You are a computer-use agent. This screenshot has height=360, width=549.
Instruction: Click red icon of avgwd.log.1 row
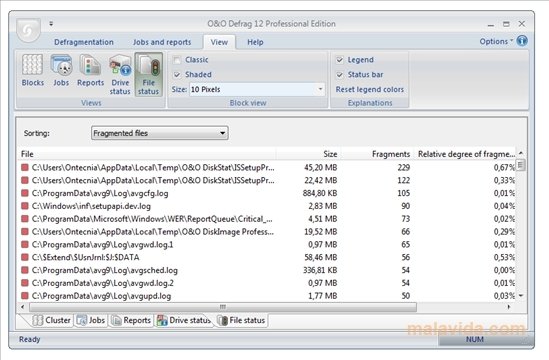tap(25, 244)
